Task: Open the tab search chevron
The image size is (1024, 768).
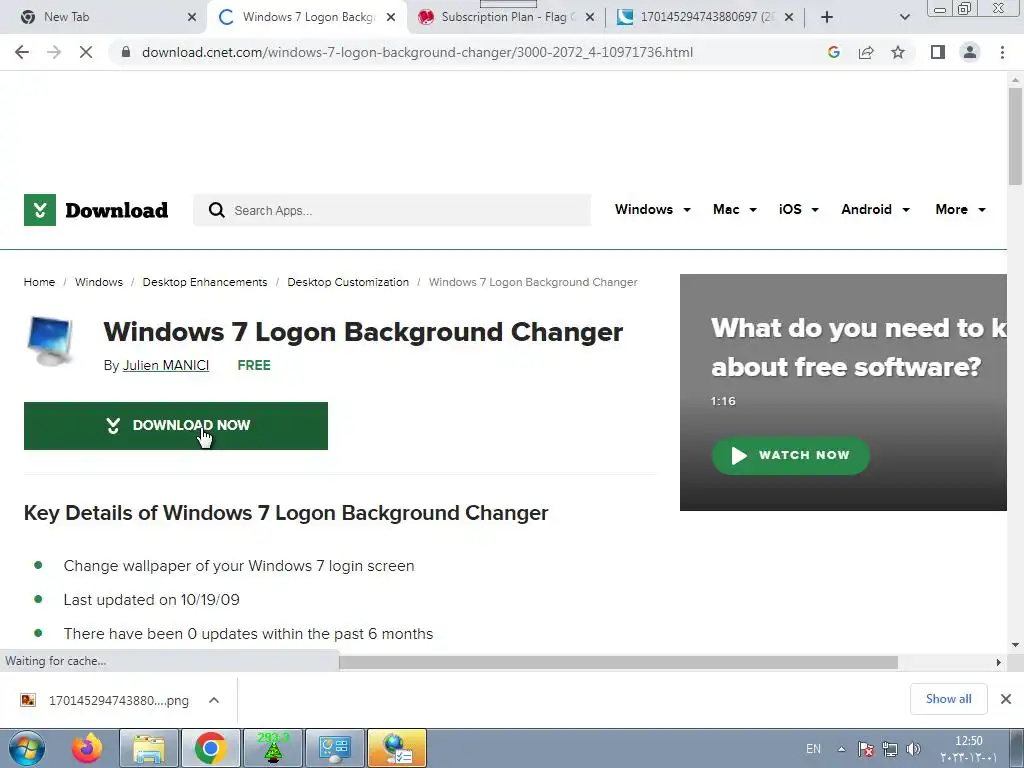Action: point(904,17)
